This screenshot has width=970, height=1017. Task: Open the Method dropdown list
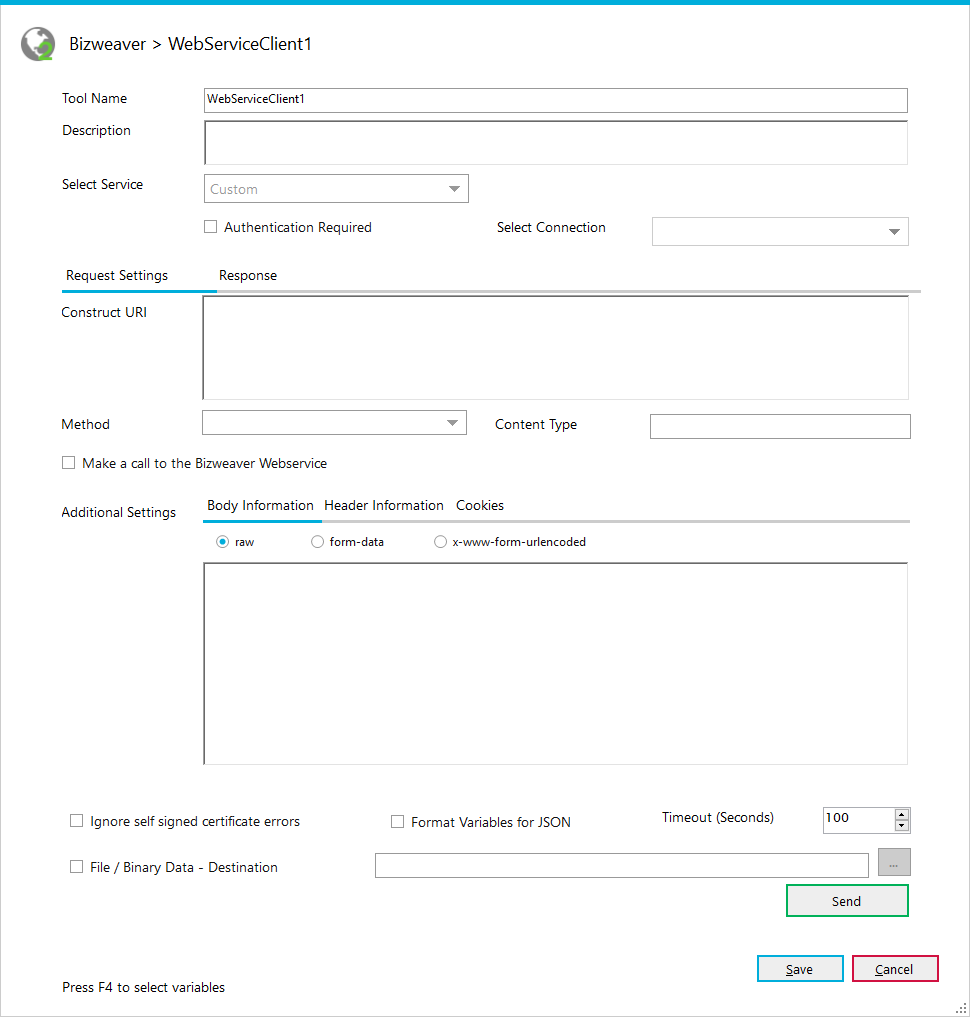click(334, 423)
